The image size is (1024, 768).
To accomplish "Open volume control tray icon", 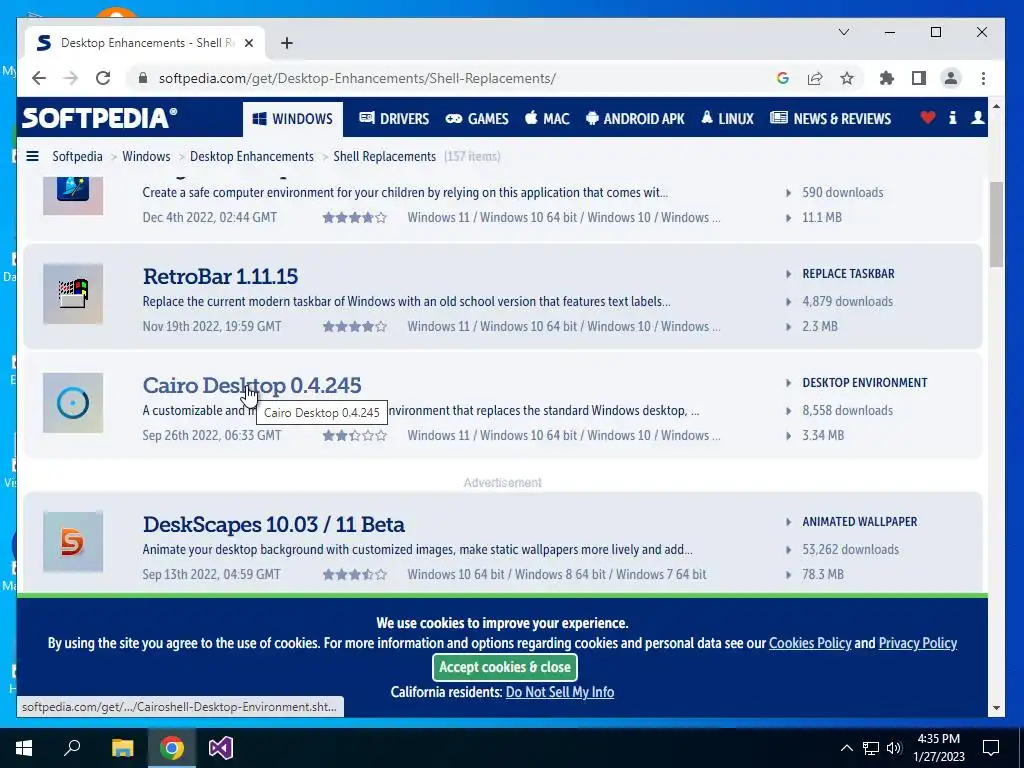I will (x=894, y=748).
